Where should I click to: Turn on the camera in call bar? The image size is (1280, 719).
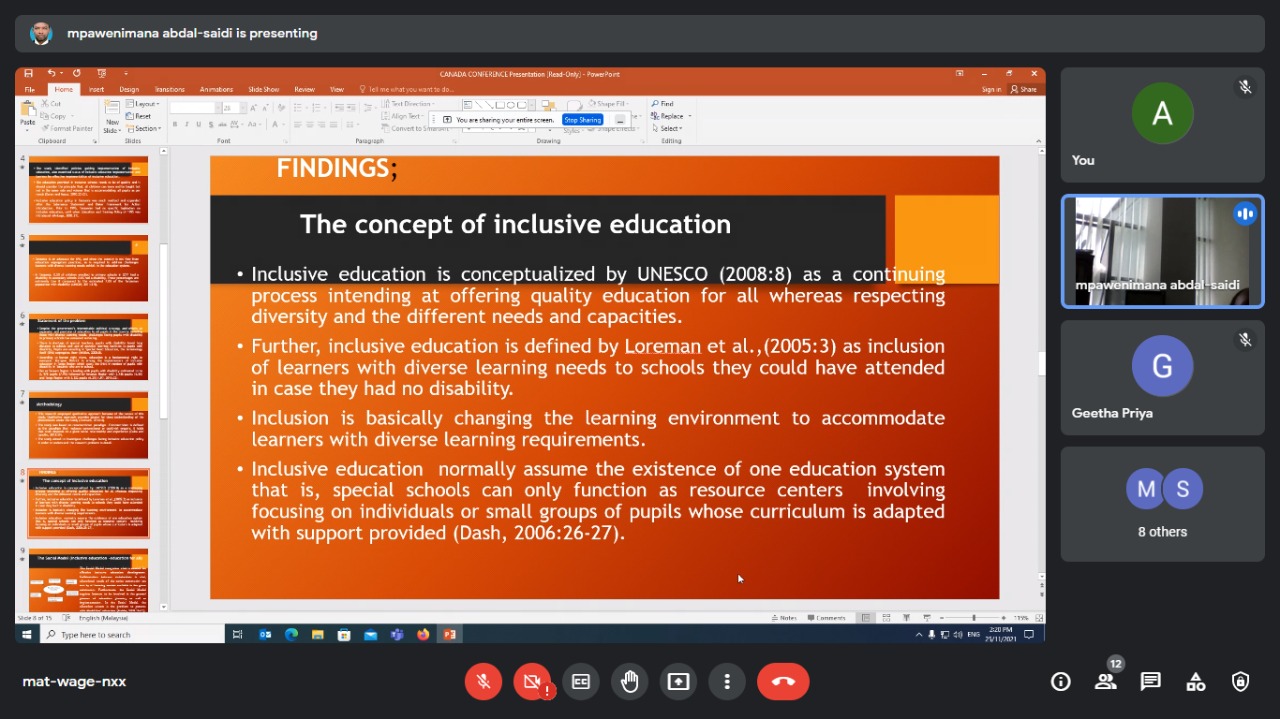[x=532, y=682]
